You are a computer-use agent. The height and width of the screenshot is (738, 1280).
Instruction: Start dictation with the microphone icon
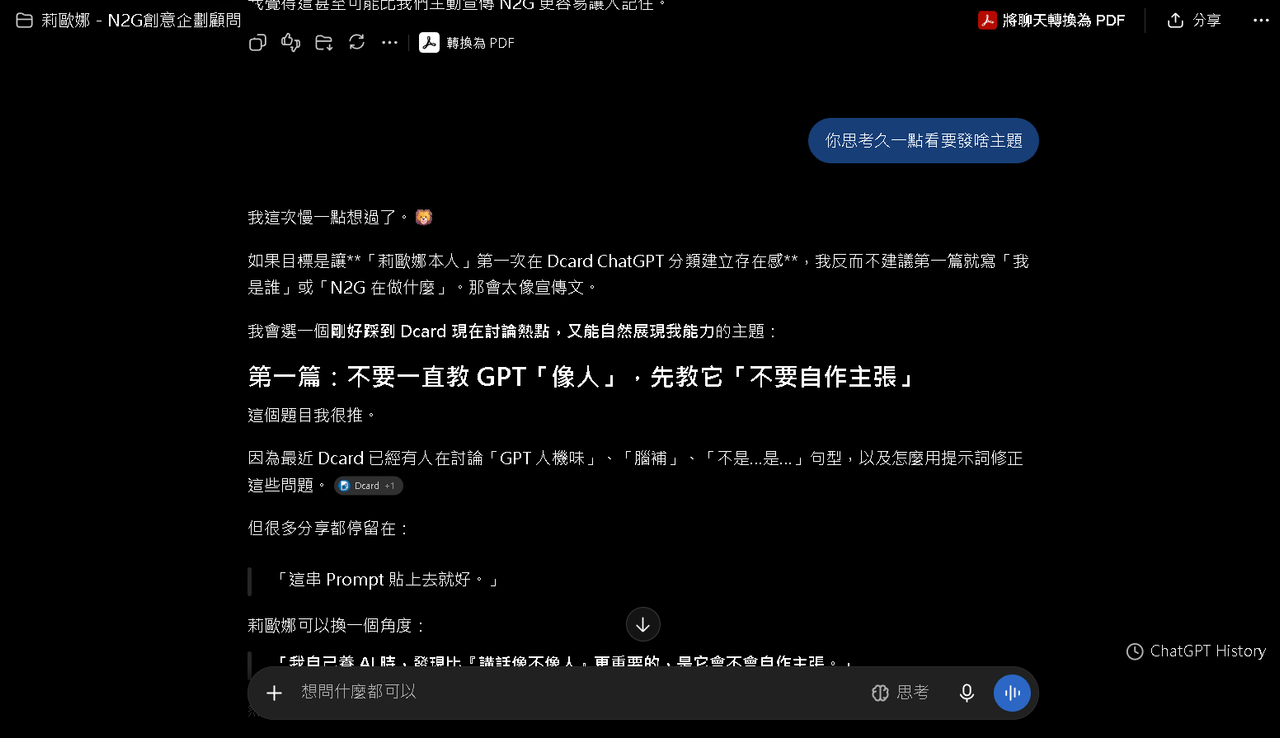pos(967,693)
